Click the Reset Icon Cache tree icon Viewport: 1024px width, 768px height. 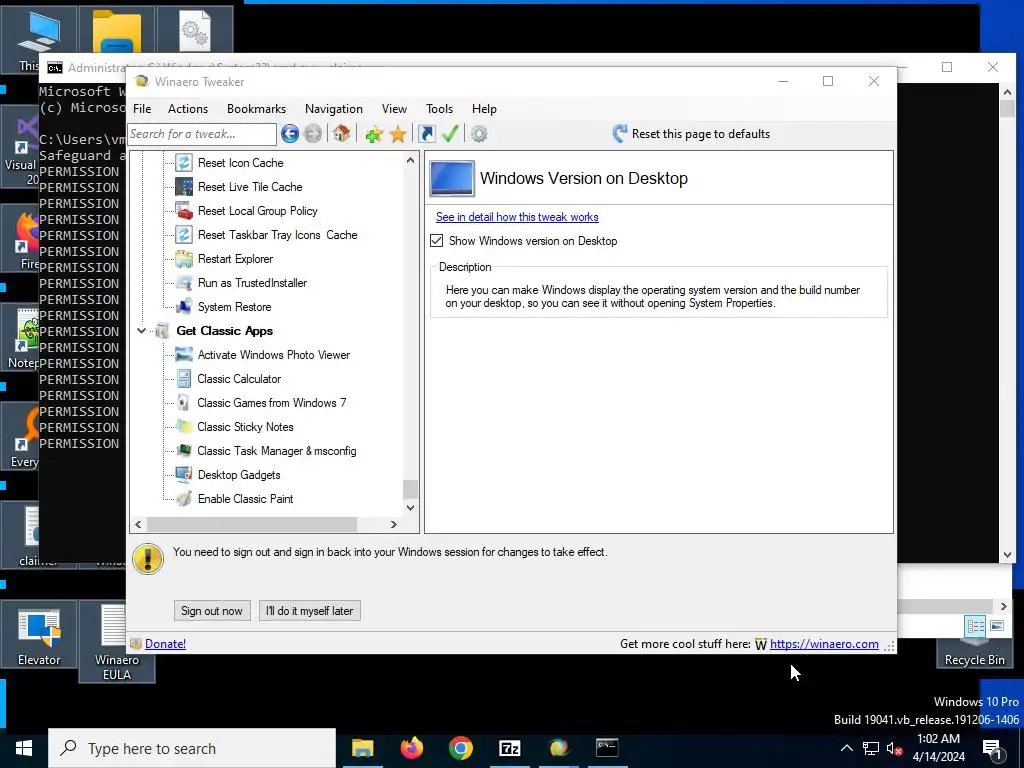(x=184, y=163)
